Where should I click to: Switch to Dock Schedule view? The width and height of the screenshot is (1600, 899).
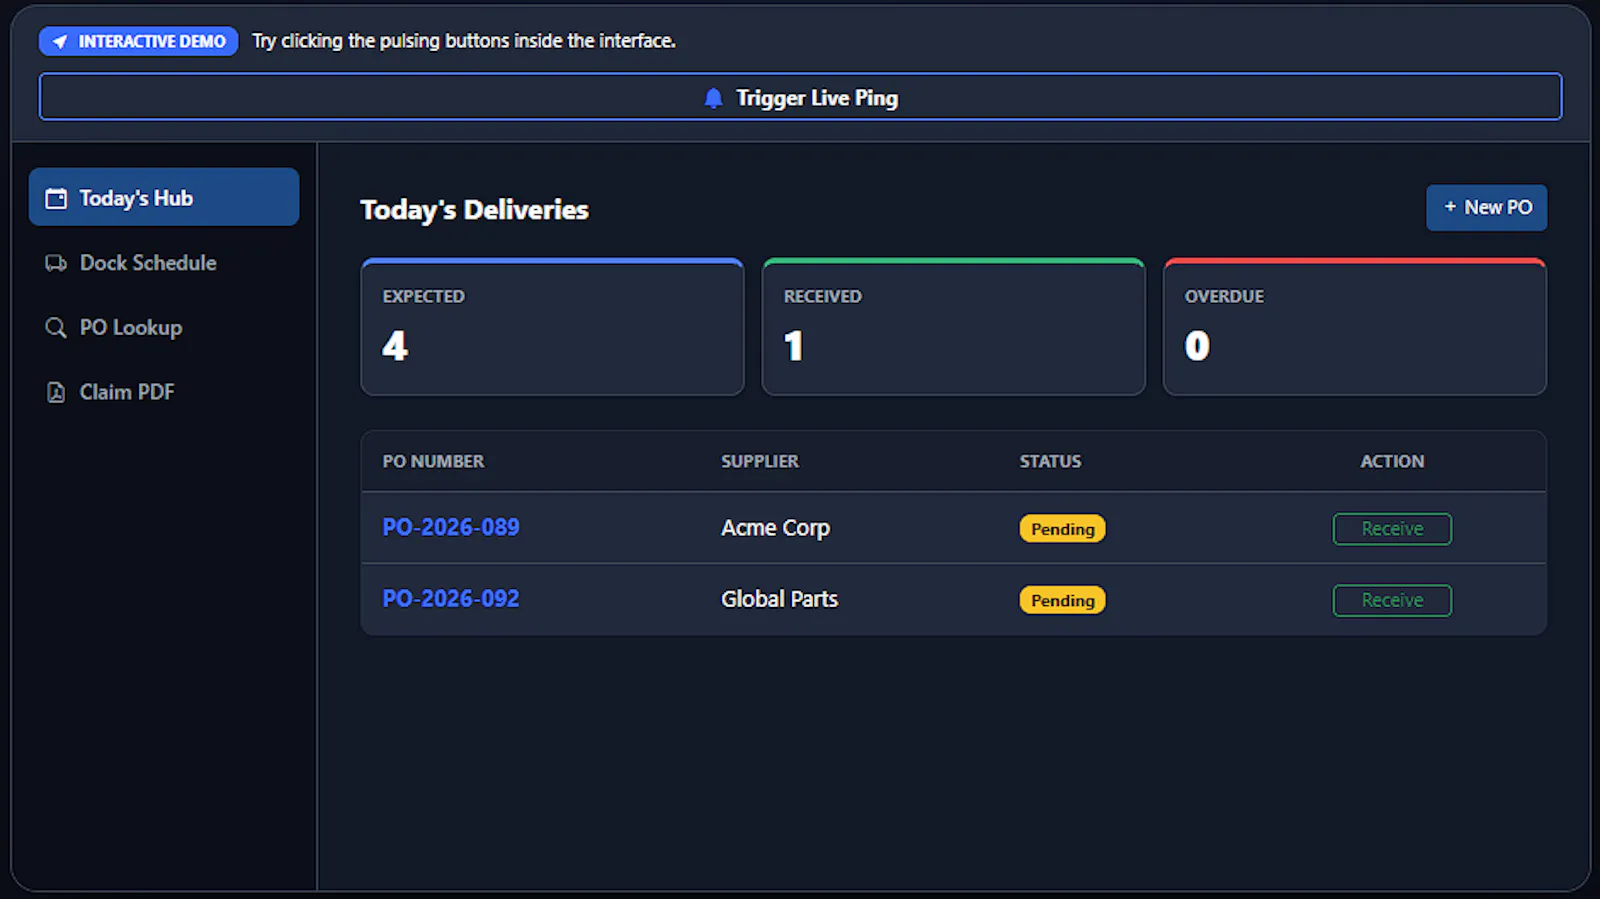coord(164,263)
